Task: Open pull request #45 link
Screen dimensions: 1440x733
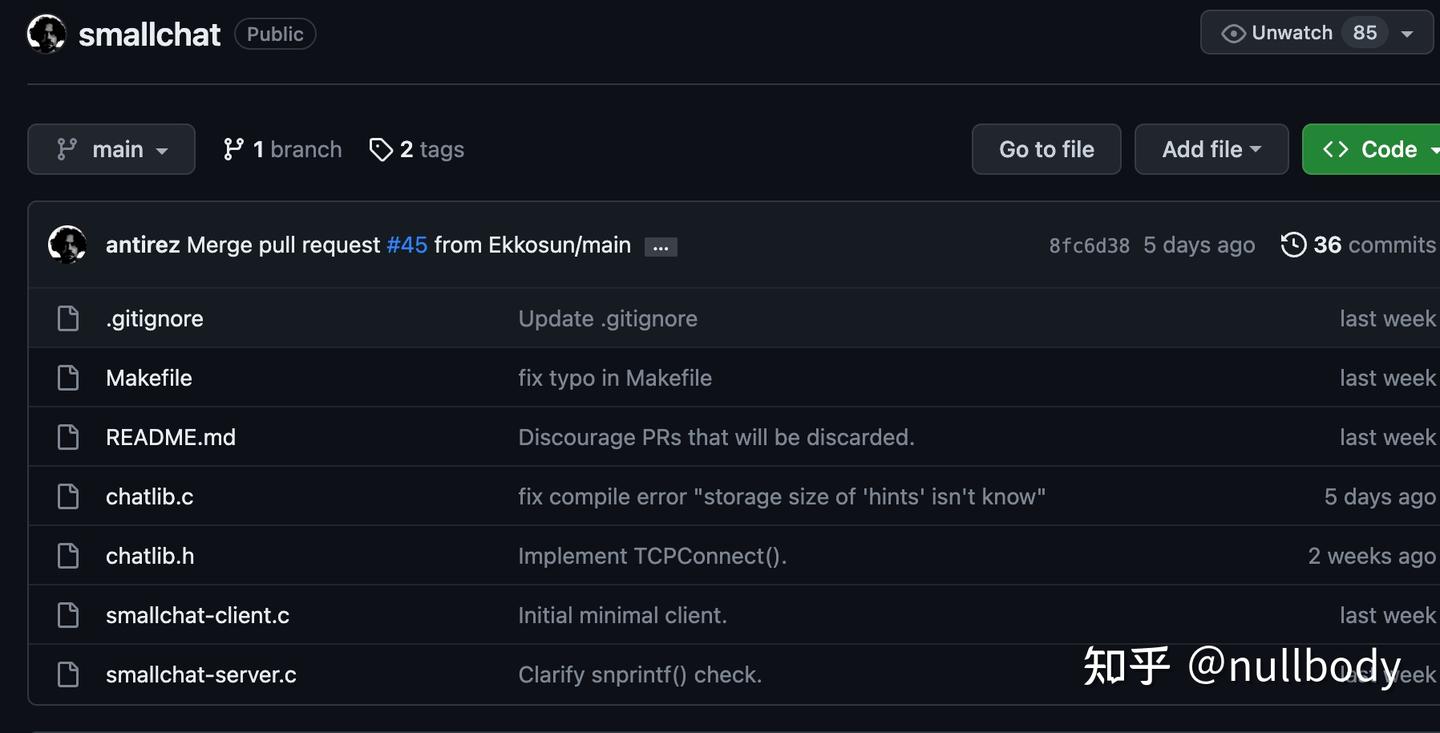Action: 407,245
